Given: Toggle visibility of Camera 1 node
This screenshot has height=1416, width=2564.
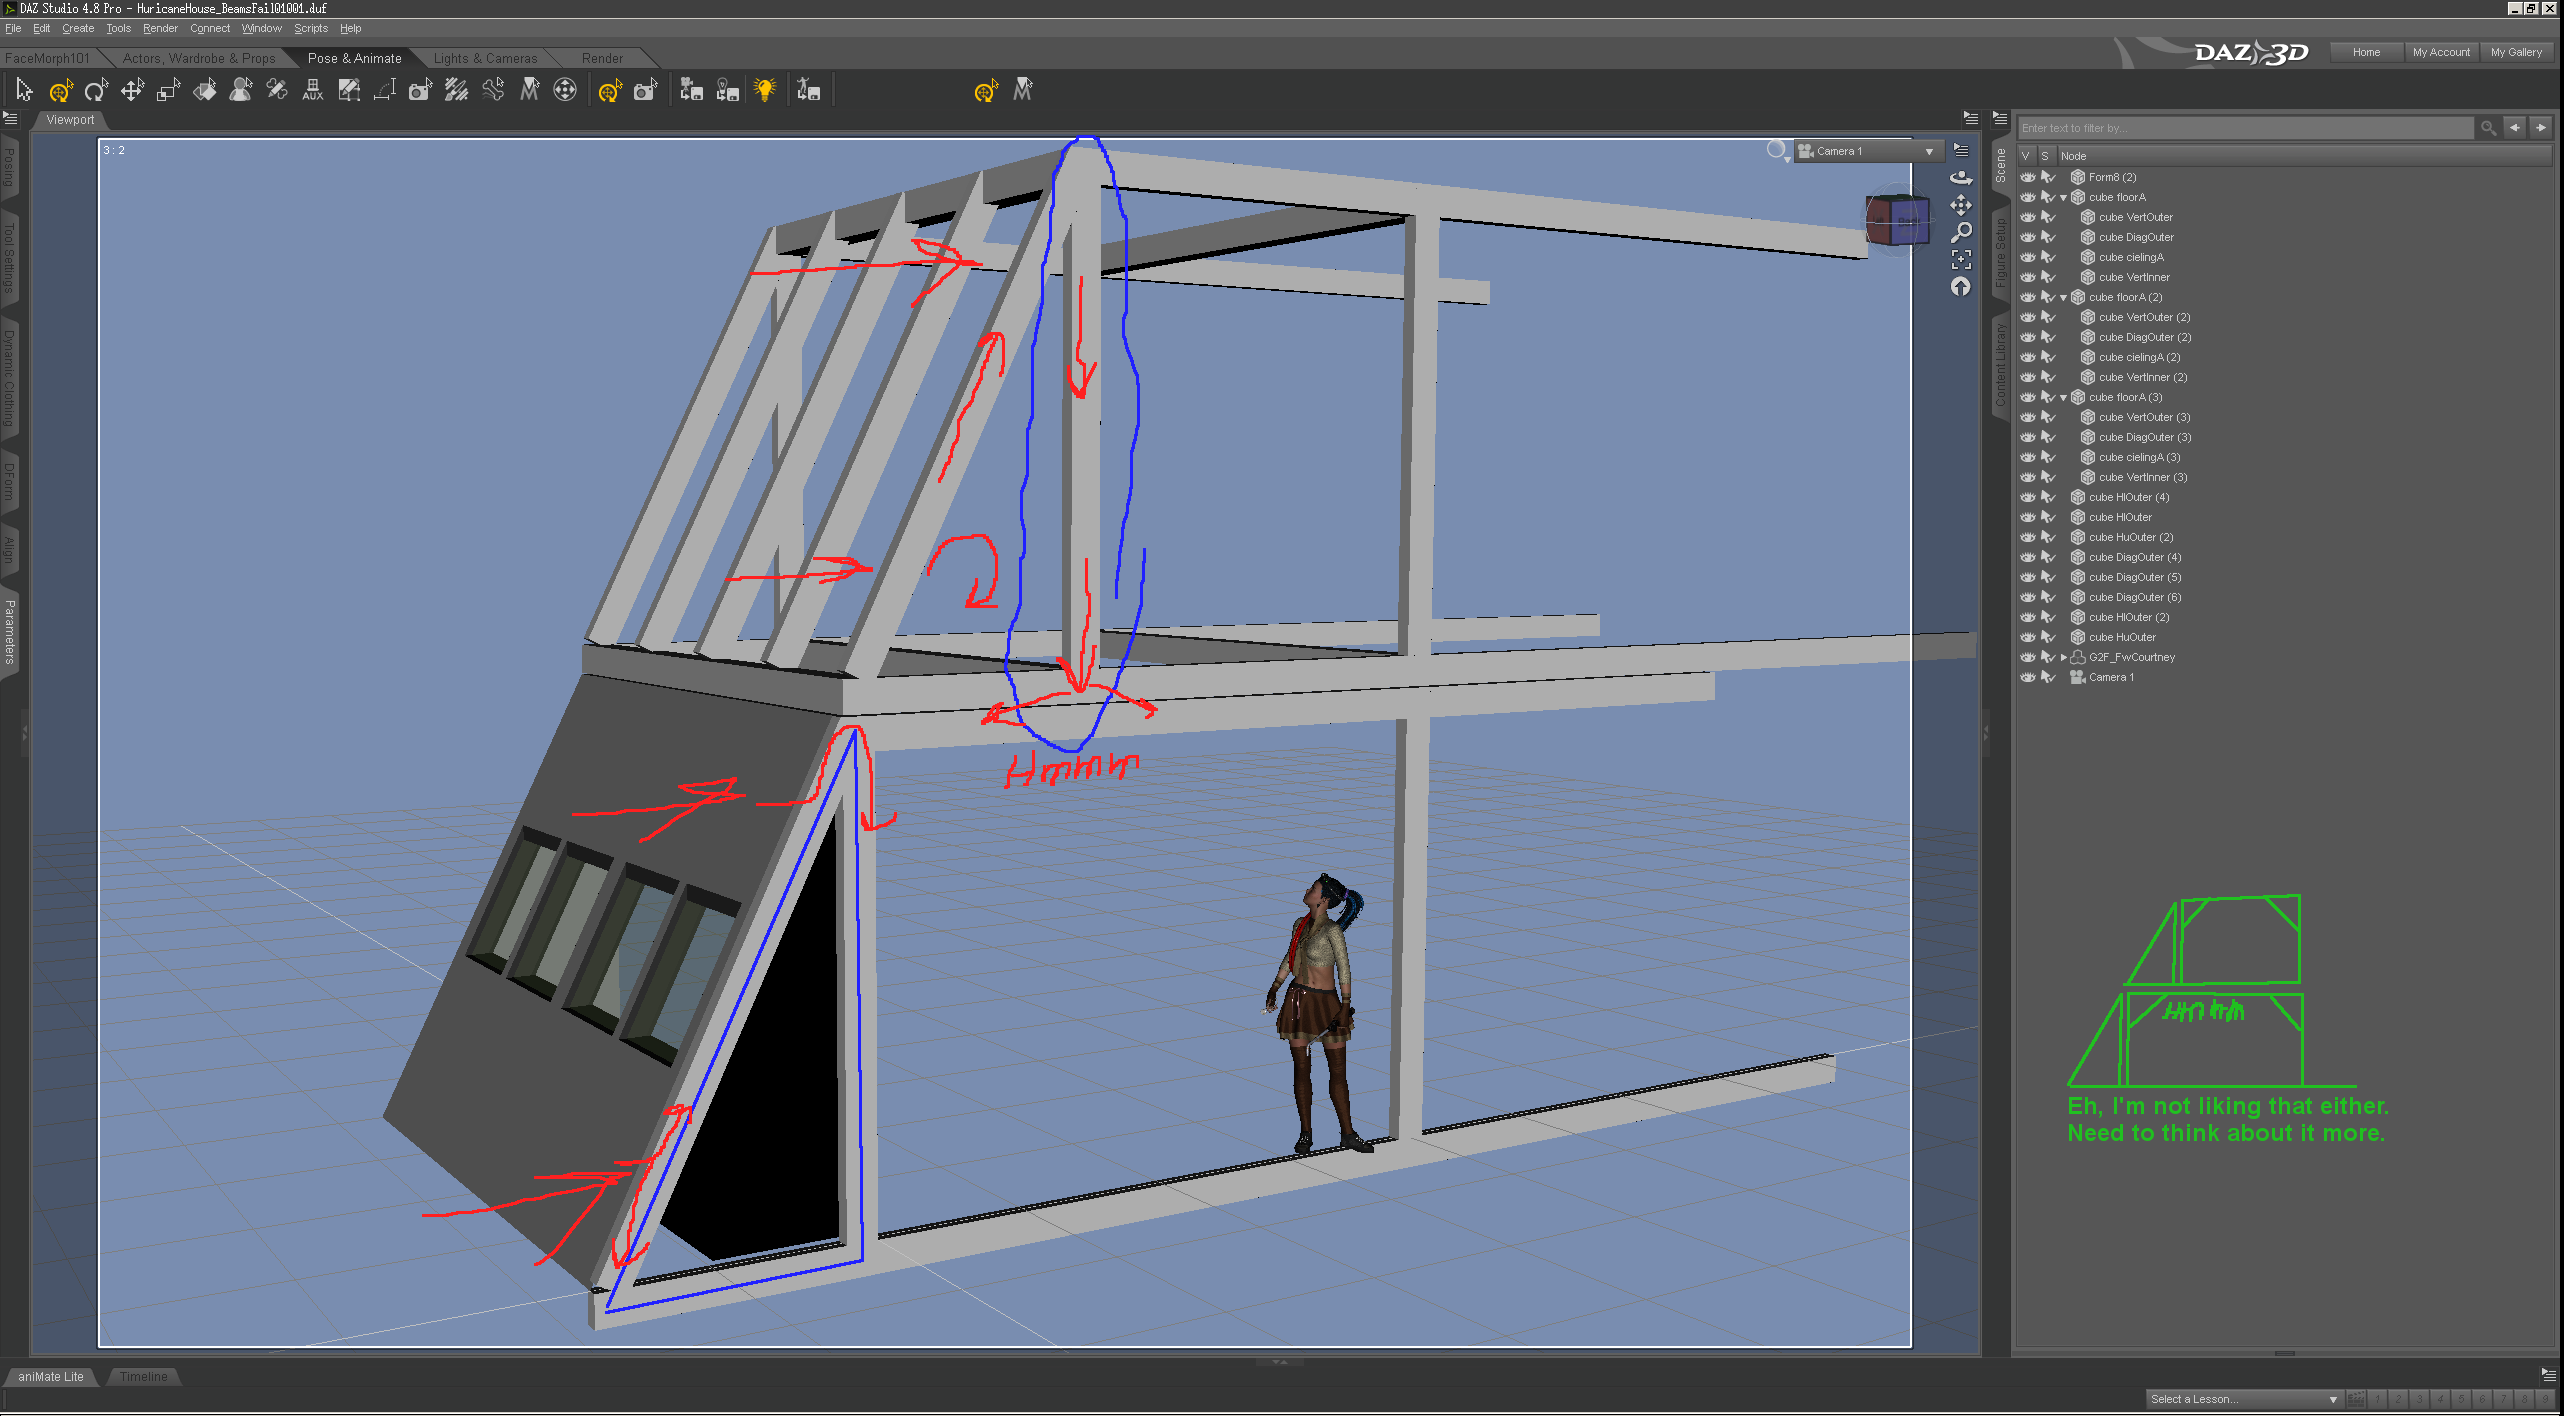Looking at the screenshot, I should (x=2027, y=677).
